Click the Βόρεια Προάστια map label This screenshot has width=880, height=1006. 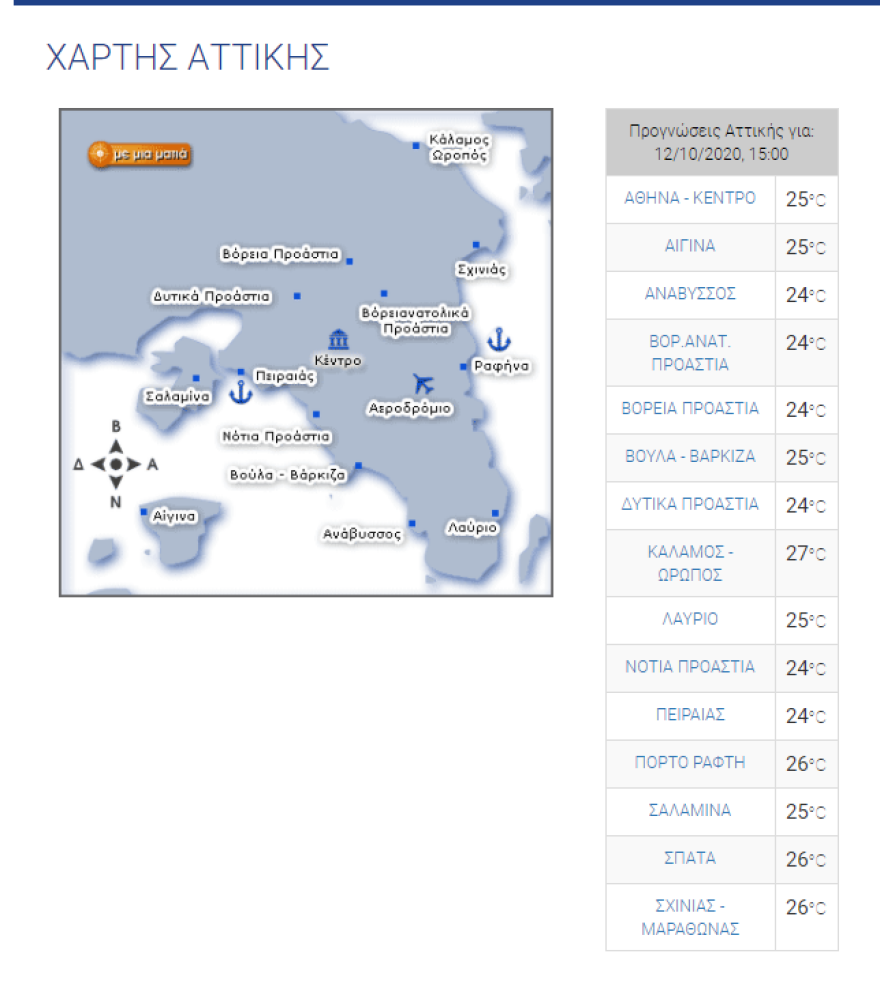click(280, 255)
